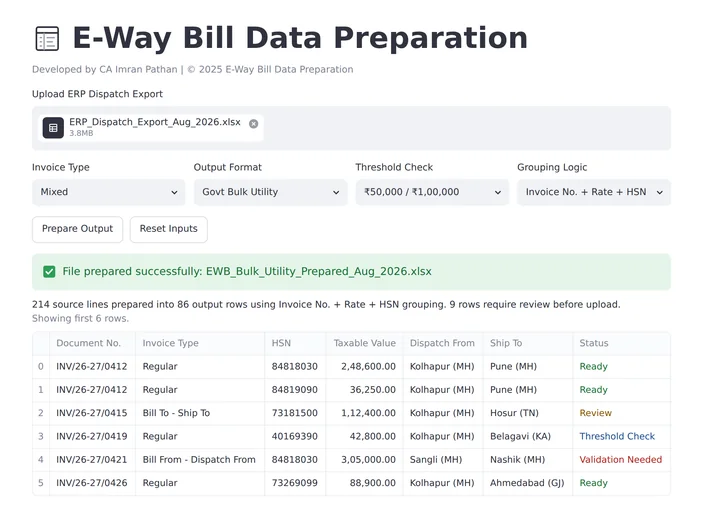Image resolution: width=703 pixels, height=512 pixels.
Task: Click HSN code 84819090
Action: coord(295,390)
